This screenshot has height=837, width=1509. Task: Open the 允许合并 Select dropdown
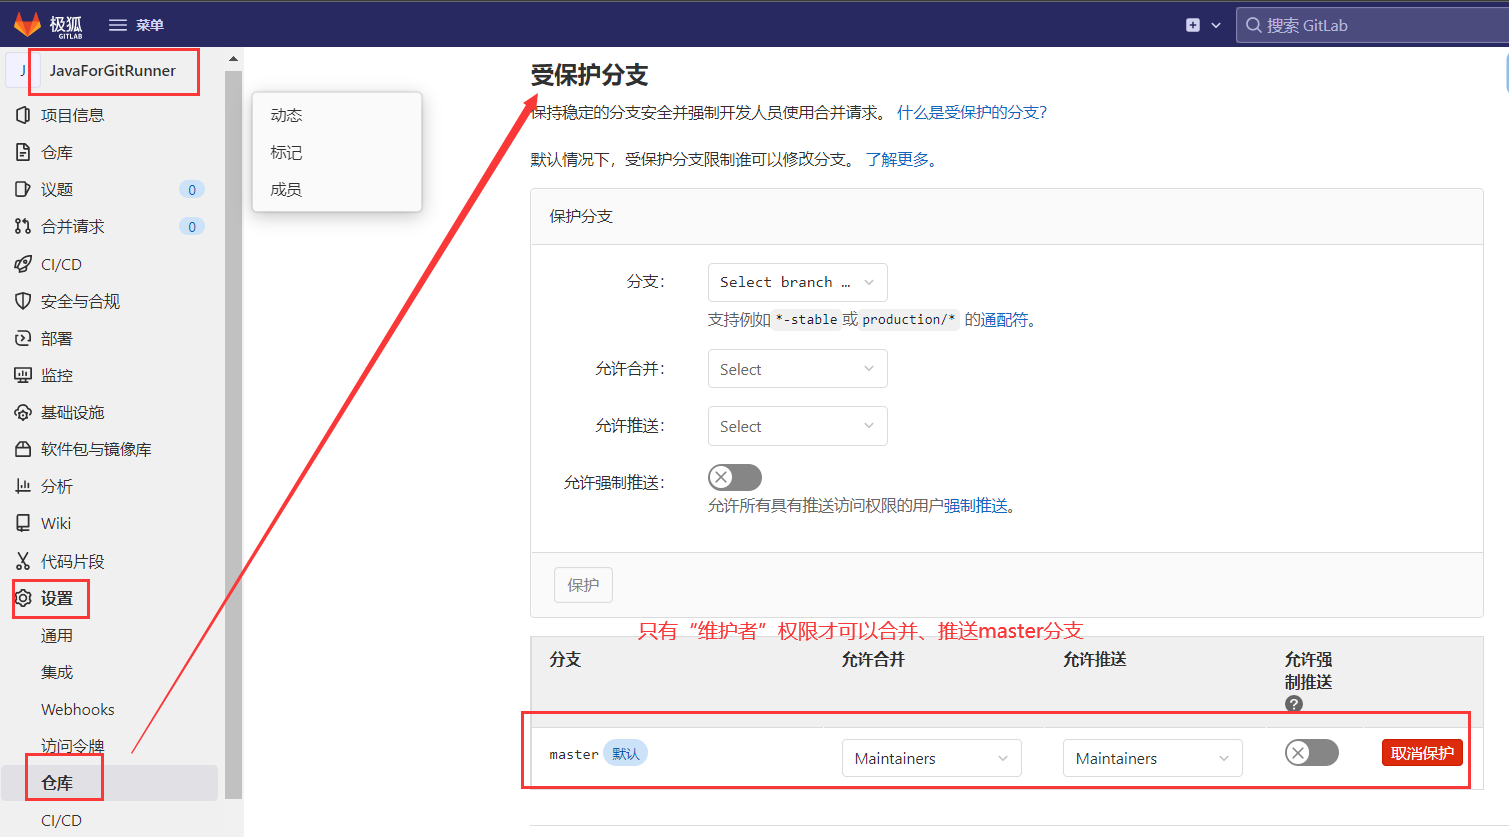797,368
